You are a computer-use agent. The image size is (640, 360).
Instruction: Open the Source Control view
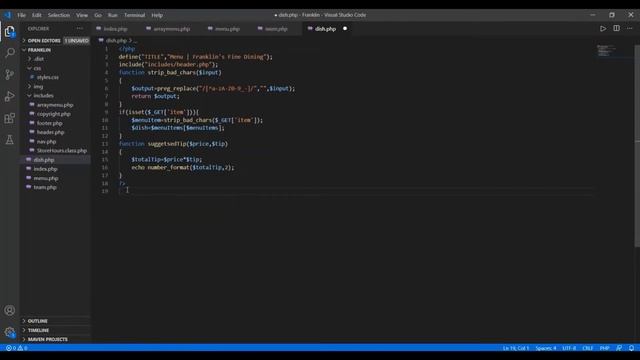point(10,74)
